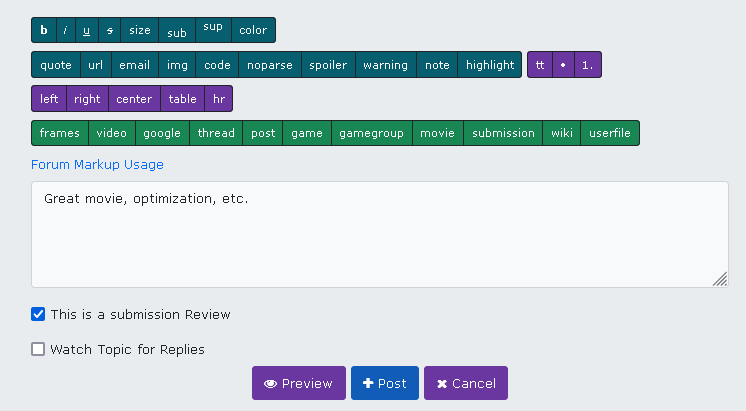Insert a warning tag
This screenshot has height=411, width=746.
[x=385, y=65]
